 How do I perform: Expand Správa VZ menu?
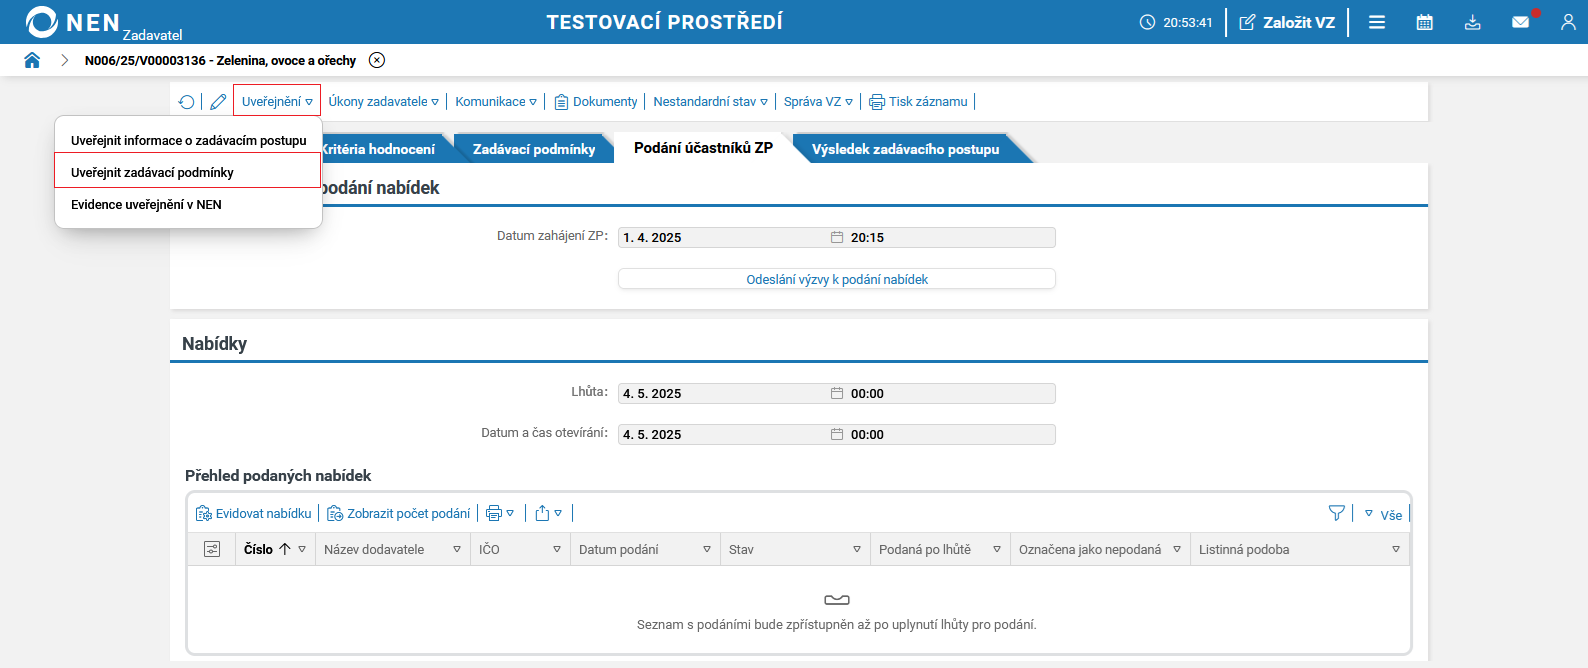819,102
